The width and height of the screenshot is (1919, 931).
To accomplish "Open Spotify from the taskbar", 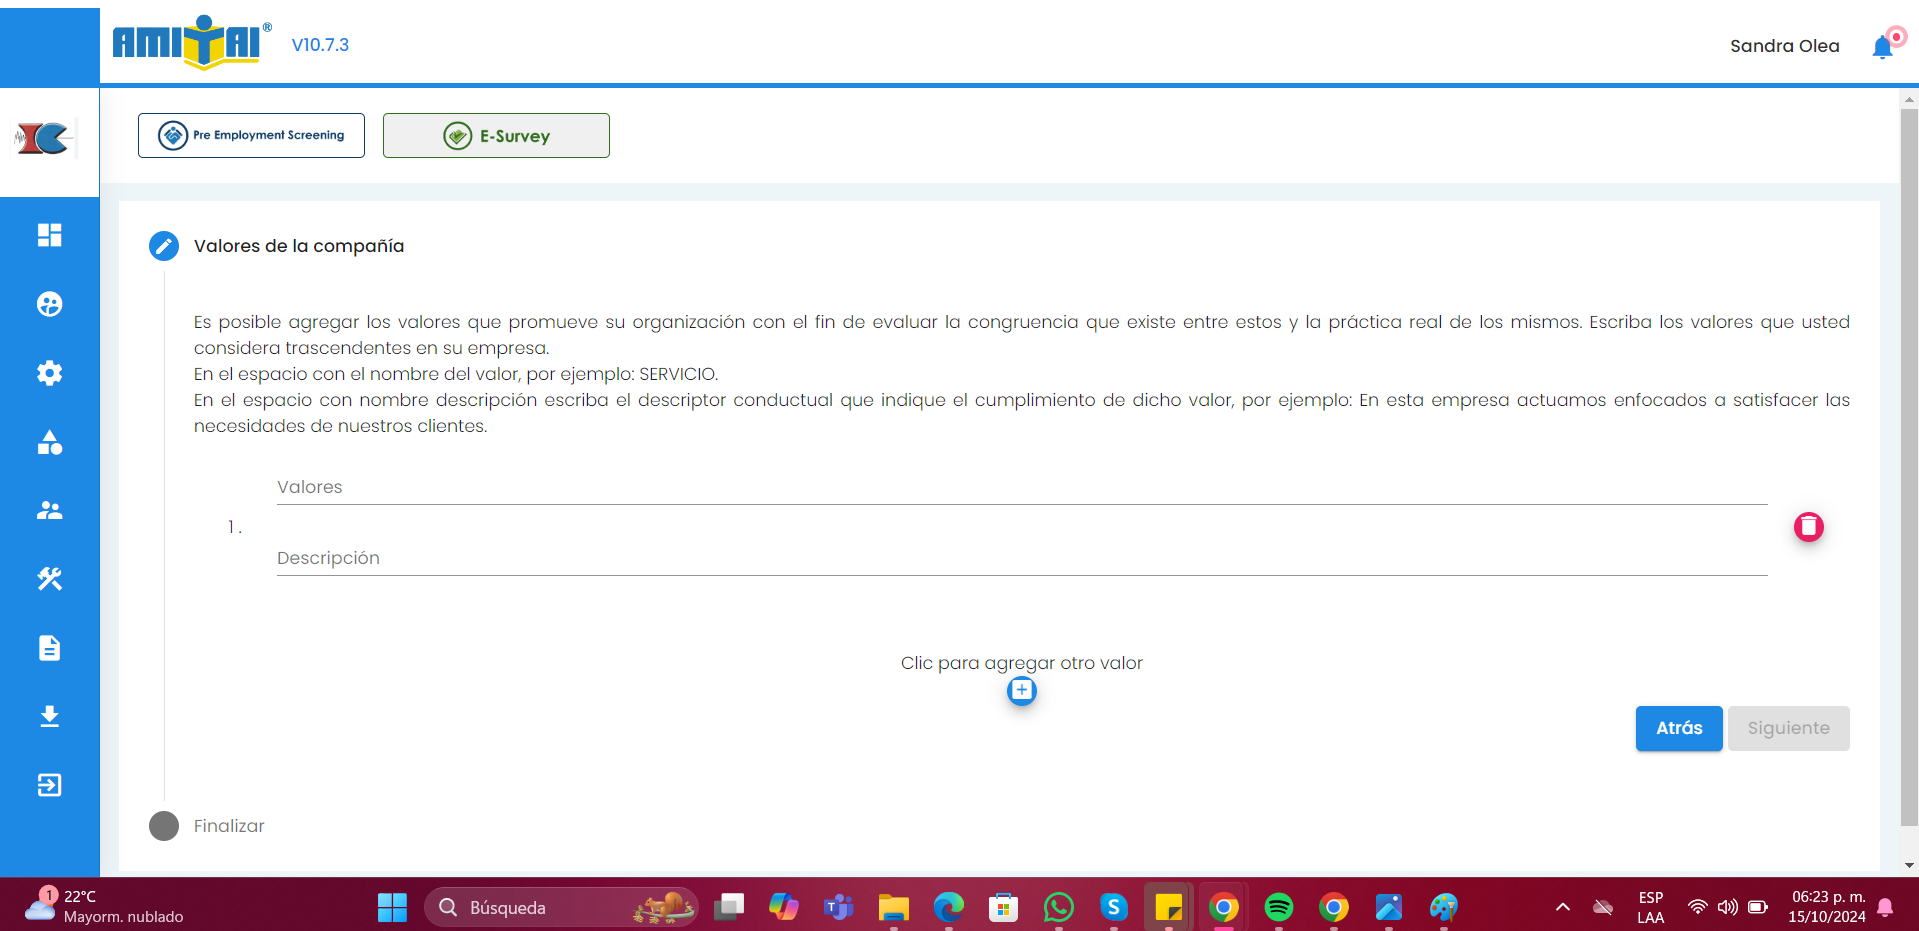I will click(x=1278, y=907).
